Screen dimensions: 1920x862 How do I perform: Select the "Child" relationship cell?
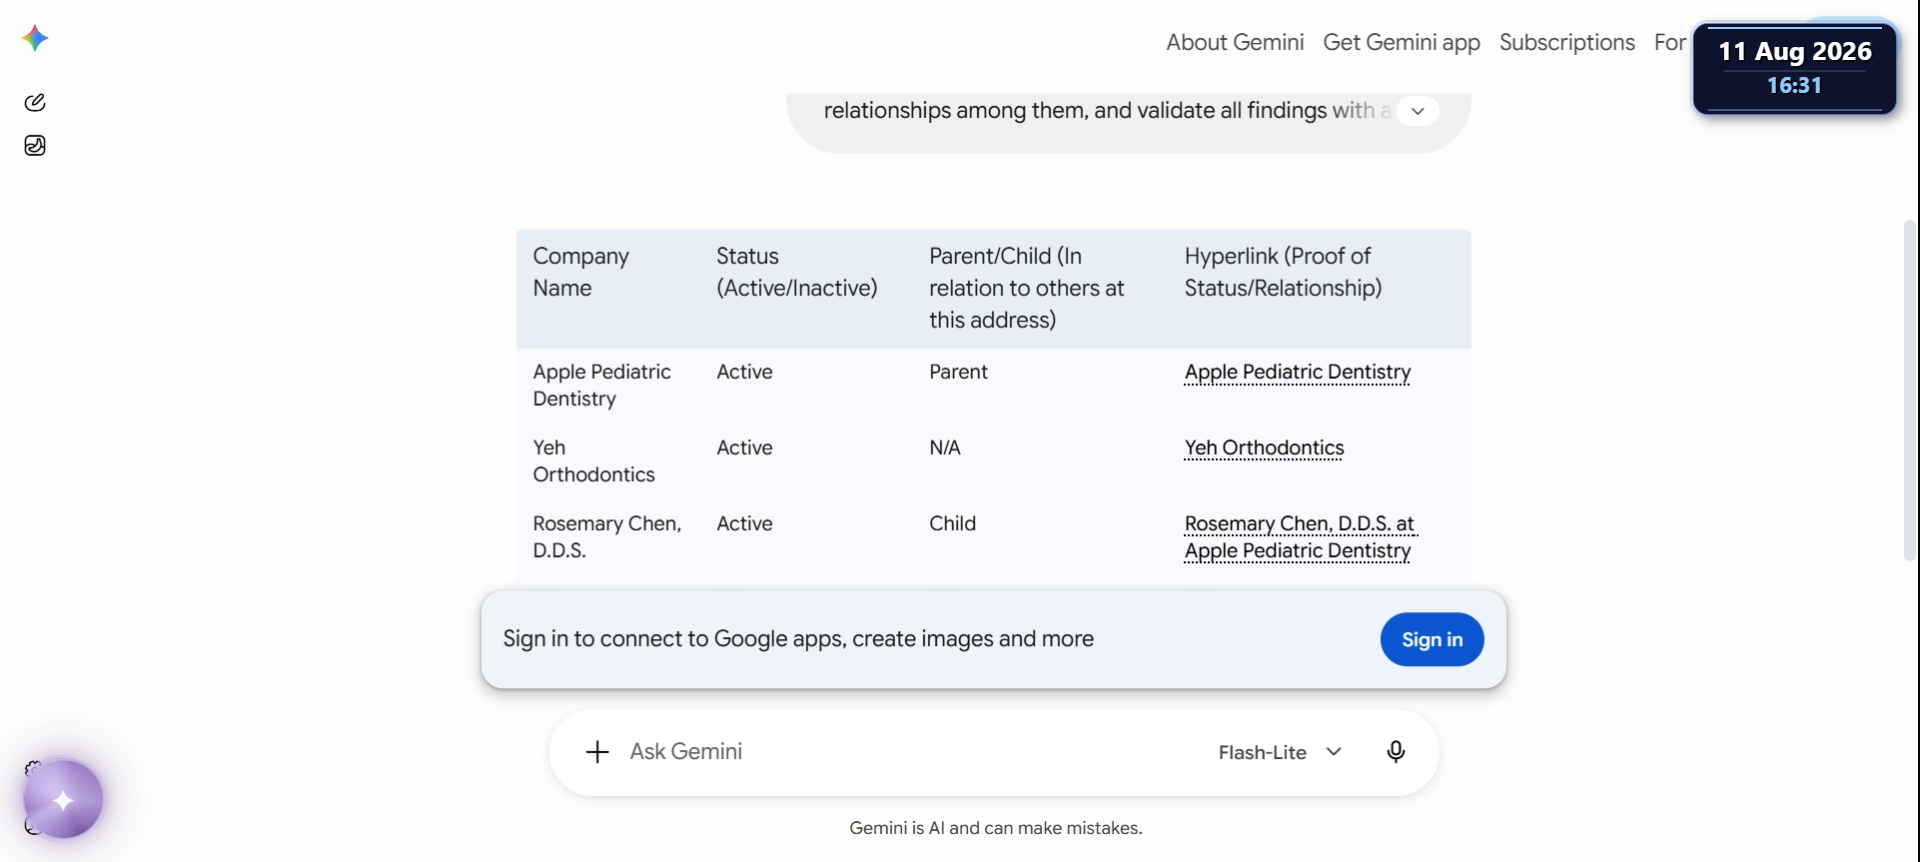pos(952,524)
